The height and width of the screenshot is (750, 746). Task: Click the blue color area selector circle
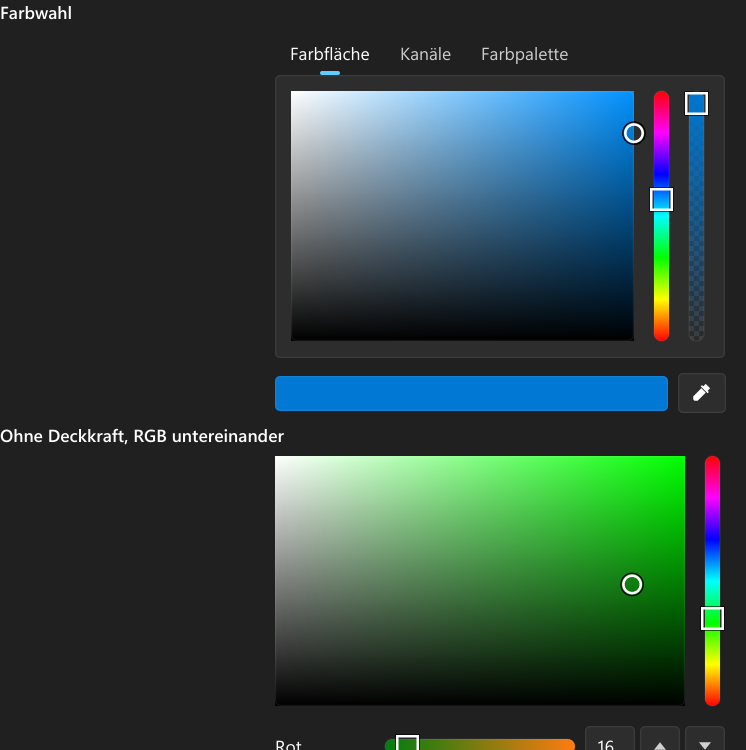[634, 133]
